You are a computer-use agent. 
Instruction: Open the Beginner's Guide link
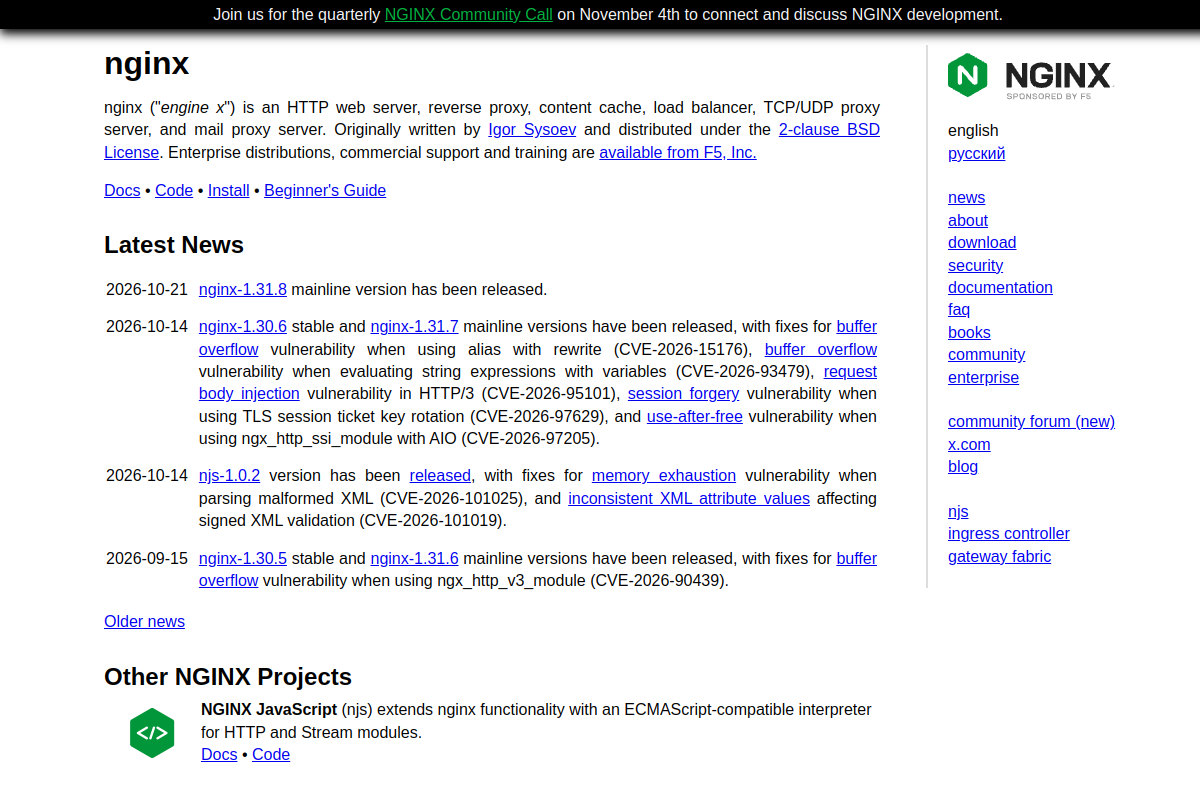pos(325,190)
